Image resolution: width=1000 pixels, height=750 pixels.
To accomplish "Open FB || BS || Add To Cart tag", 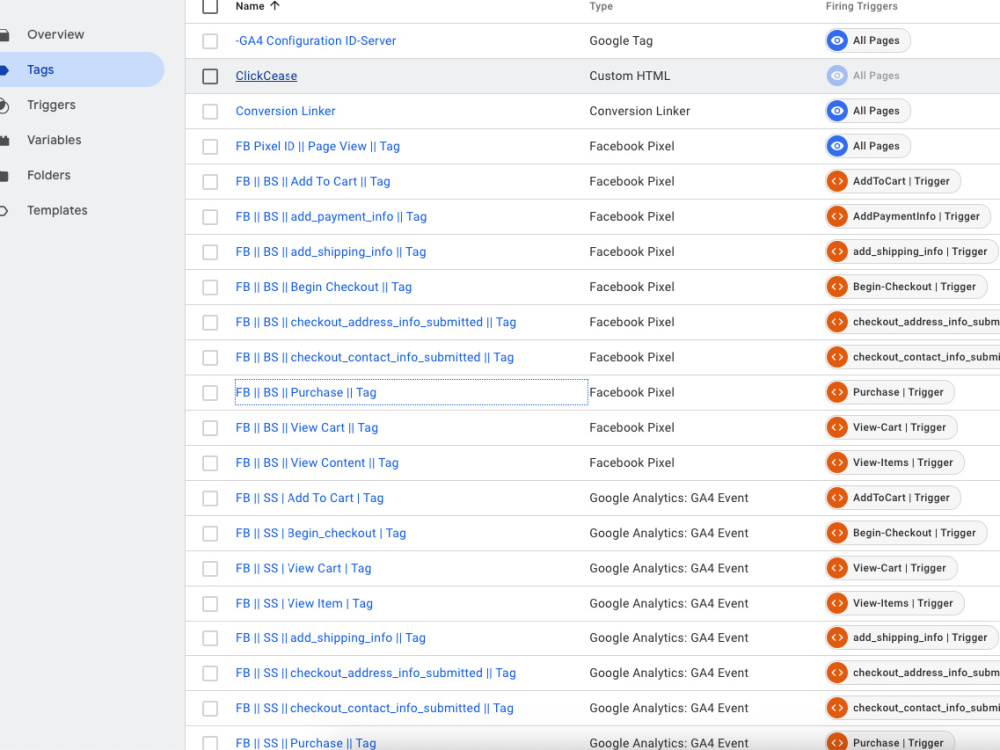I will [x=312, y=181].
